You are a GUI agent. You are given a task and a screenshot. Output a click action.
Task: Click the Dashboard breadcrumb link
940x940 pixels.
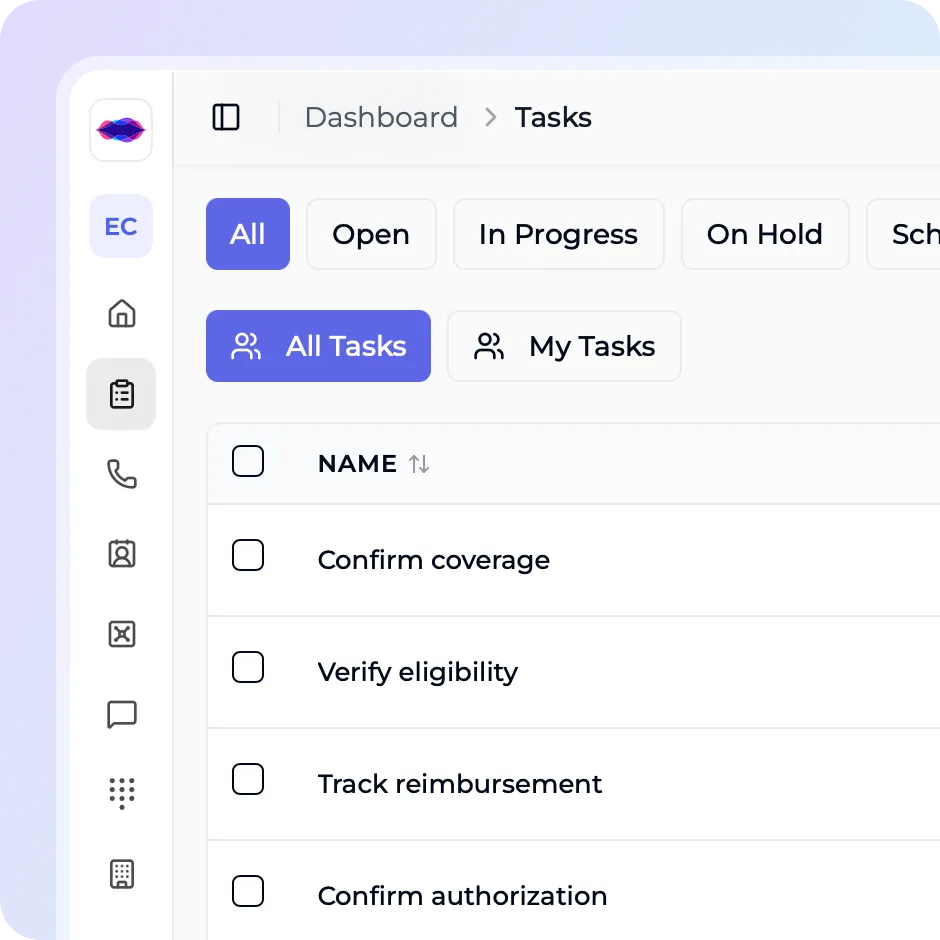381,117
